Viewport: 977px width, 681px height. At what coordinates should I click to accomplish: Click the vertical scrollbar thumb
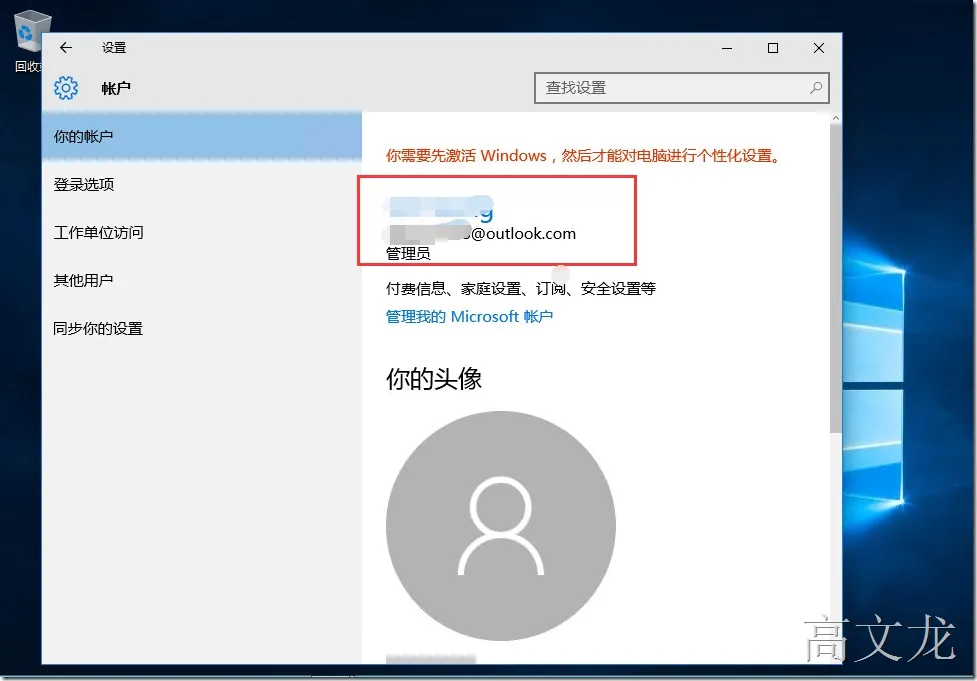(x=836, y=279)
